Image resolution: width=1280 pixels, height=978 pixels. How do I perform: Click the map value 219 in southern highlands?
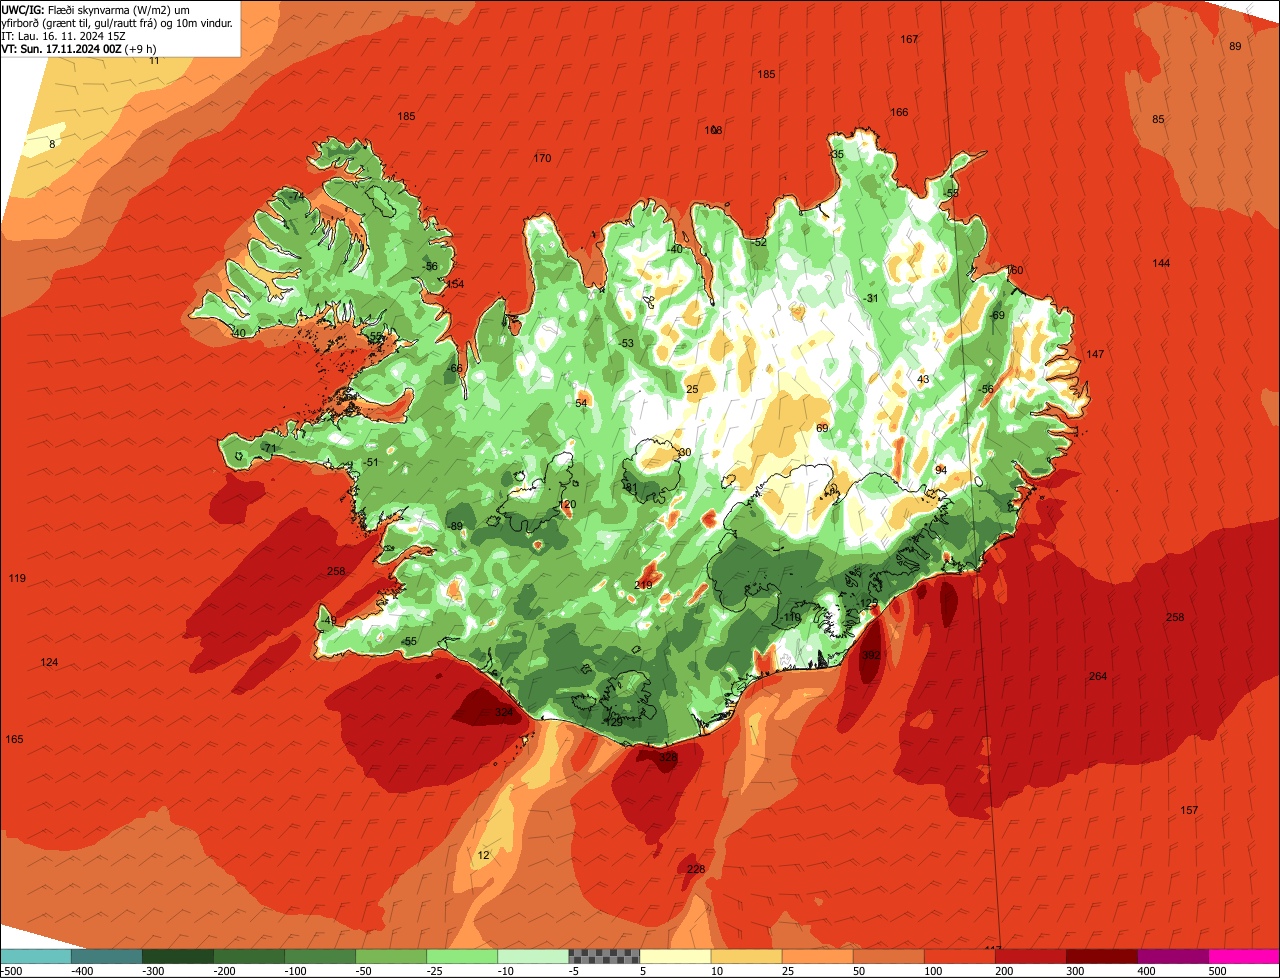[643, 585]
